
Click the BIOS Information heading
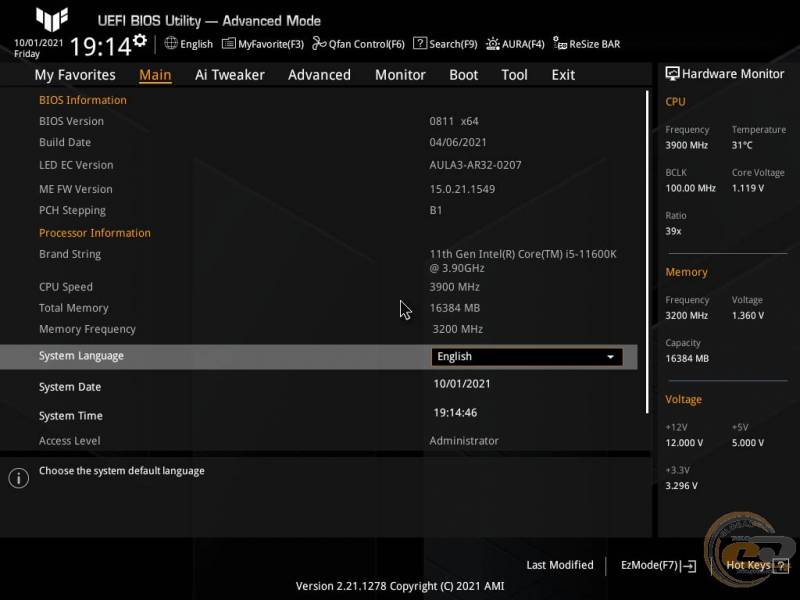pyautogui.click(x=83, y=100)
